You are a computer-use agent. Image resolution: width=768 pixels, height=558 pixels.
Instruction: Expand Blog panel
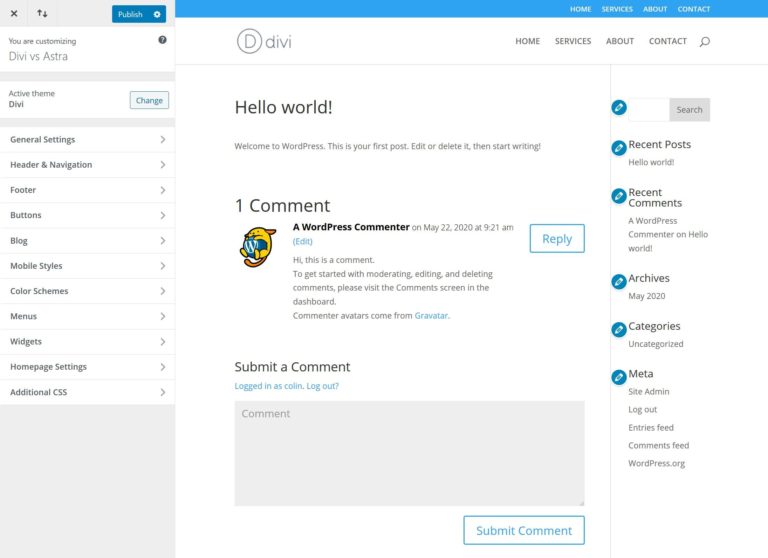pyautogui.click(x=87, y=241)
